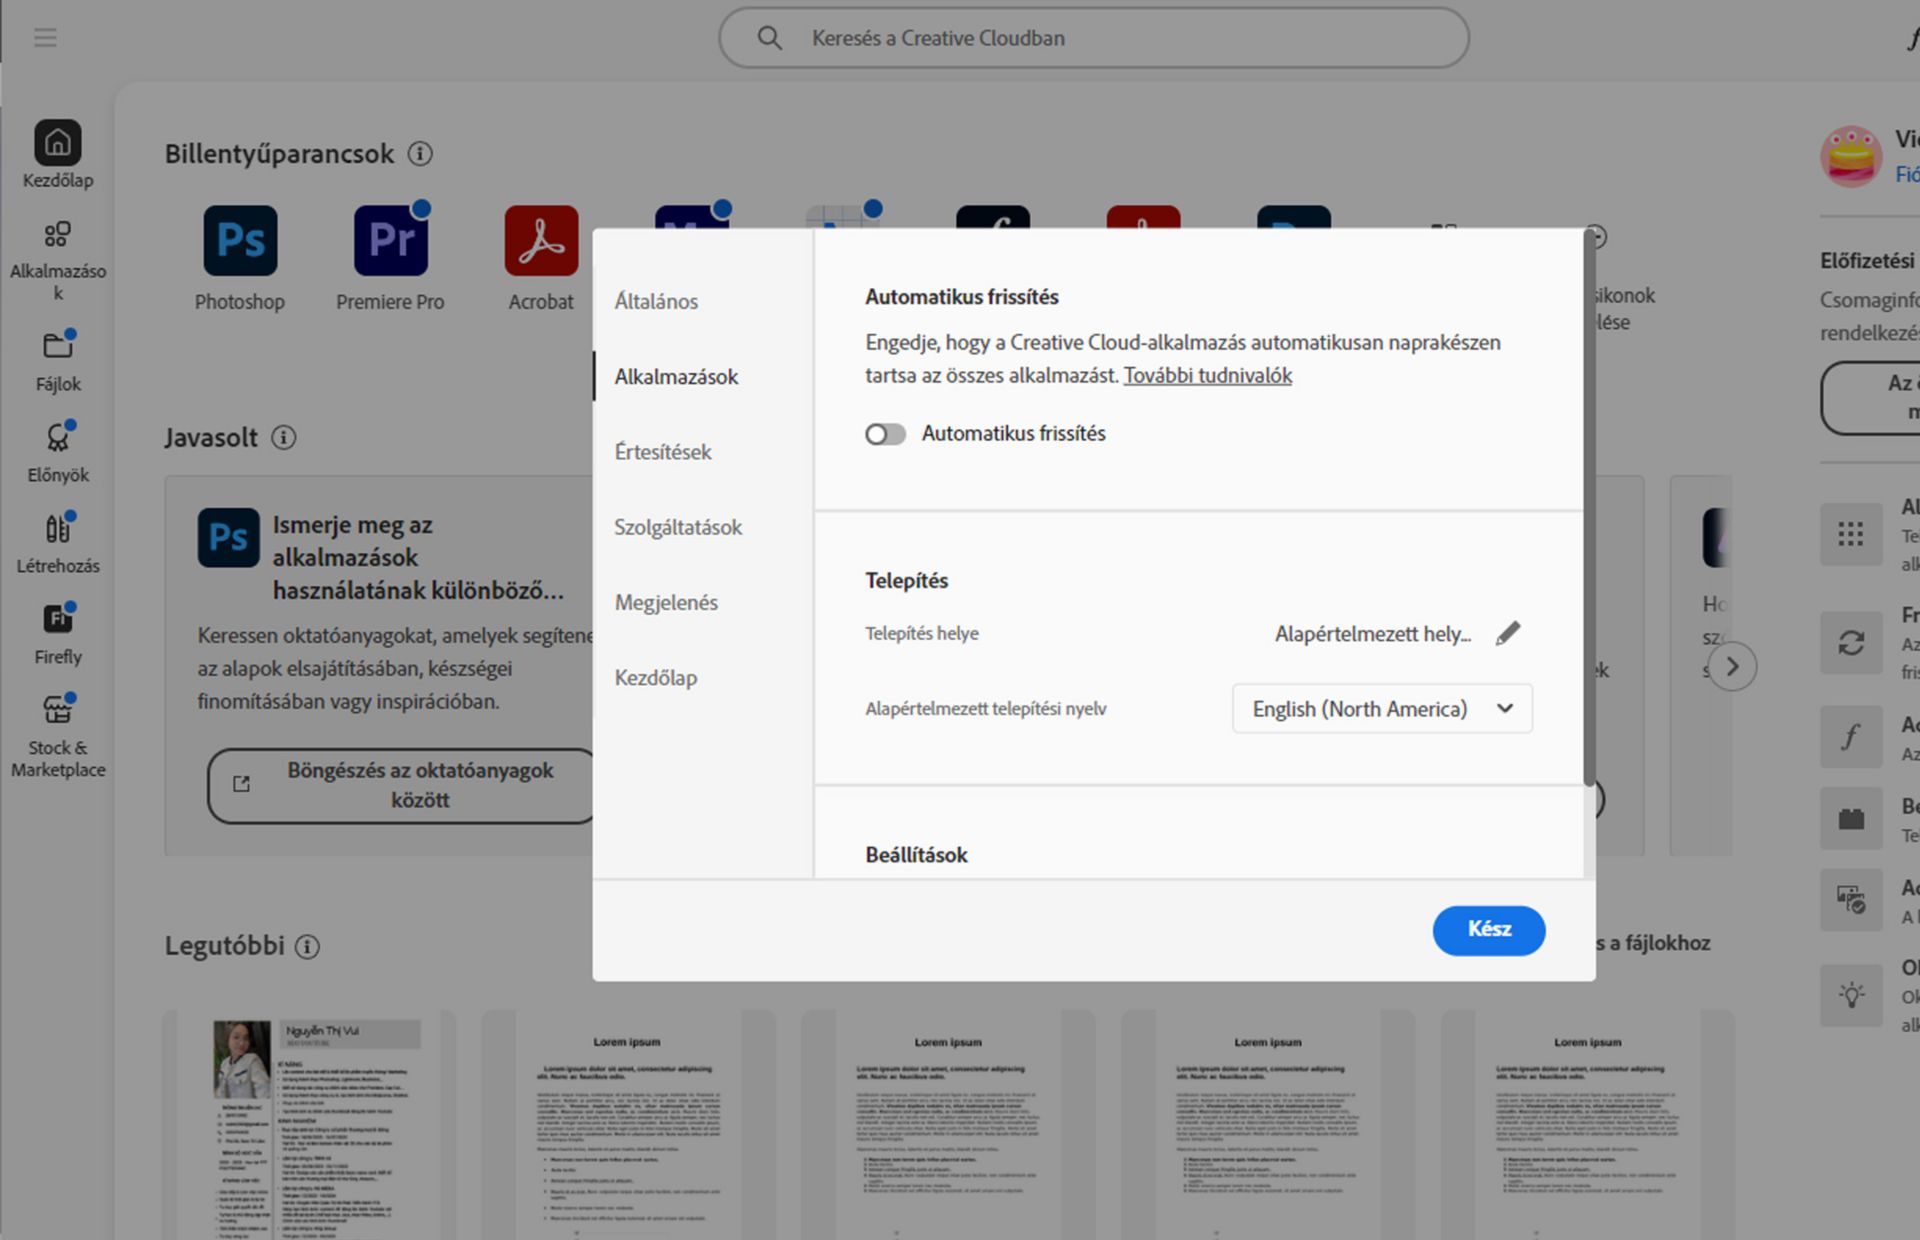The width and height of the screenshot is (1920, 1240).
Task: Click the pencil icon next to Telepítés helye
Action: [1508, 634]
